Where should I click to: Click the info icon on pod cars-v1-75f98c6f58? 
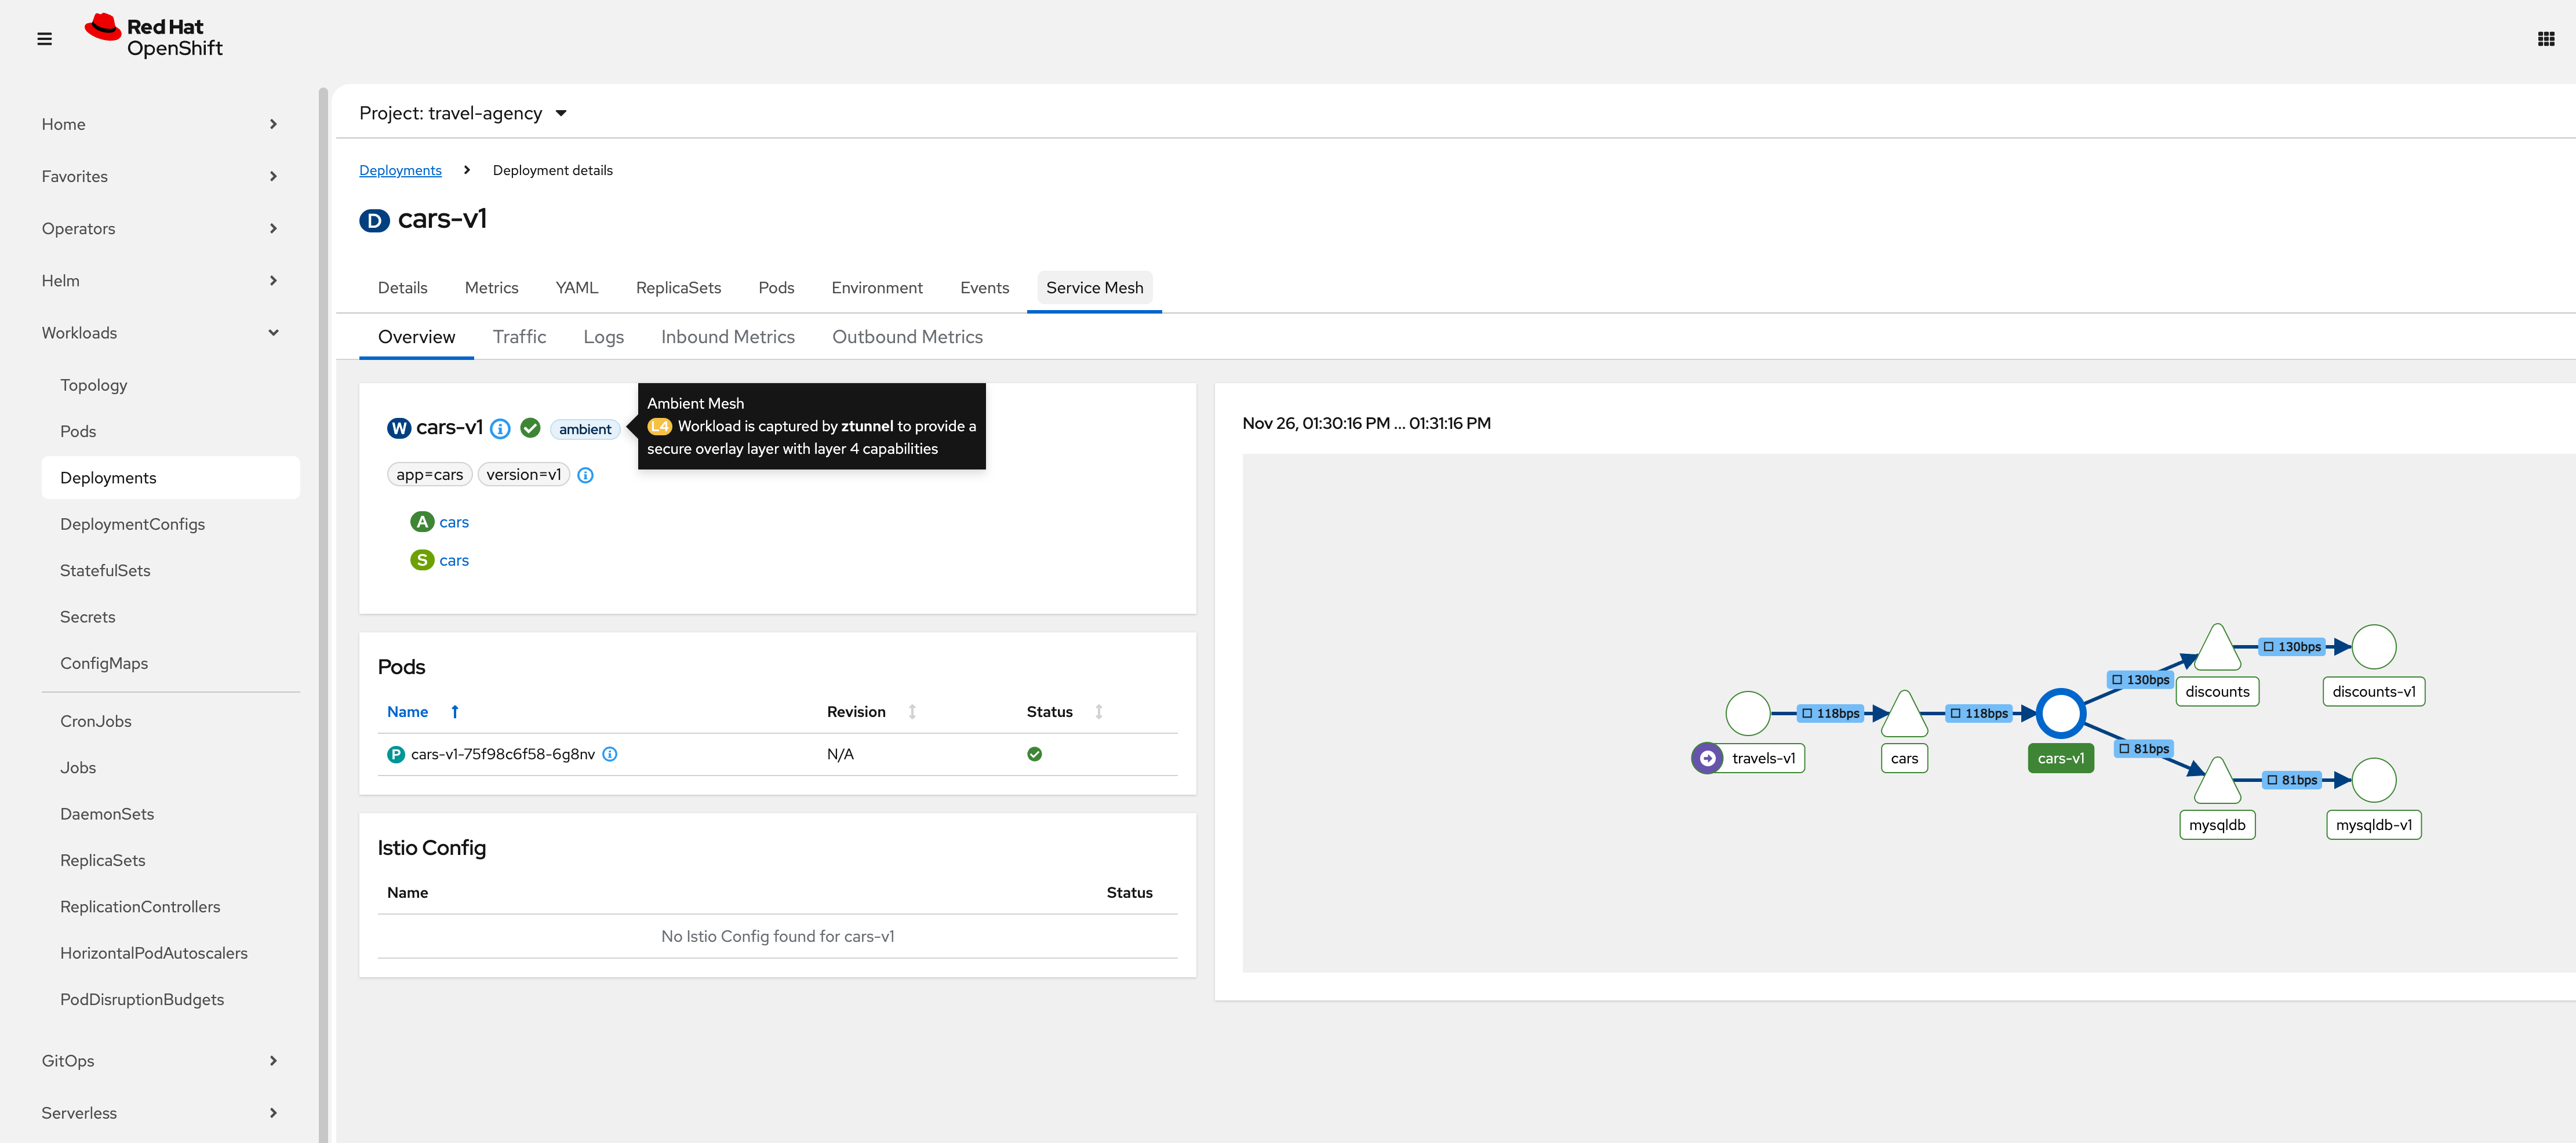pos(610,754)
